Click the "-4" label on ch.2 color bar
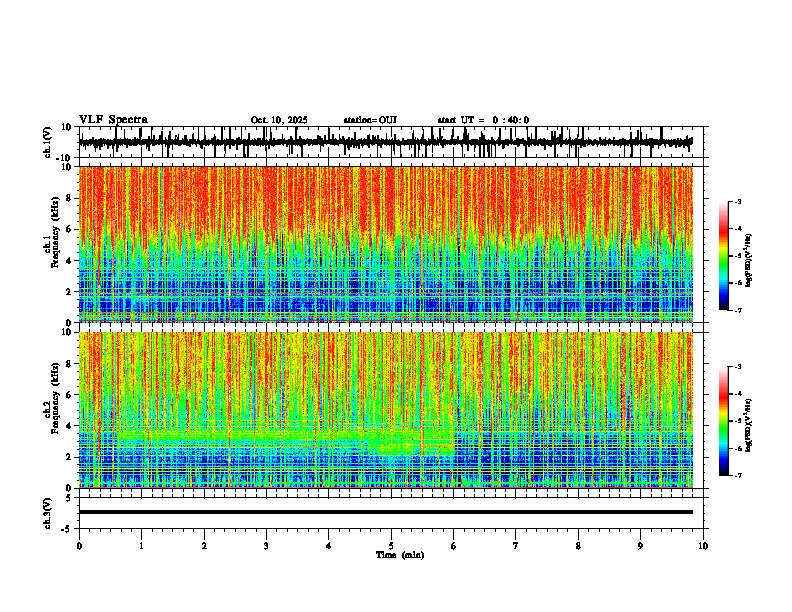 coord(738,394)
